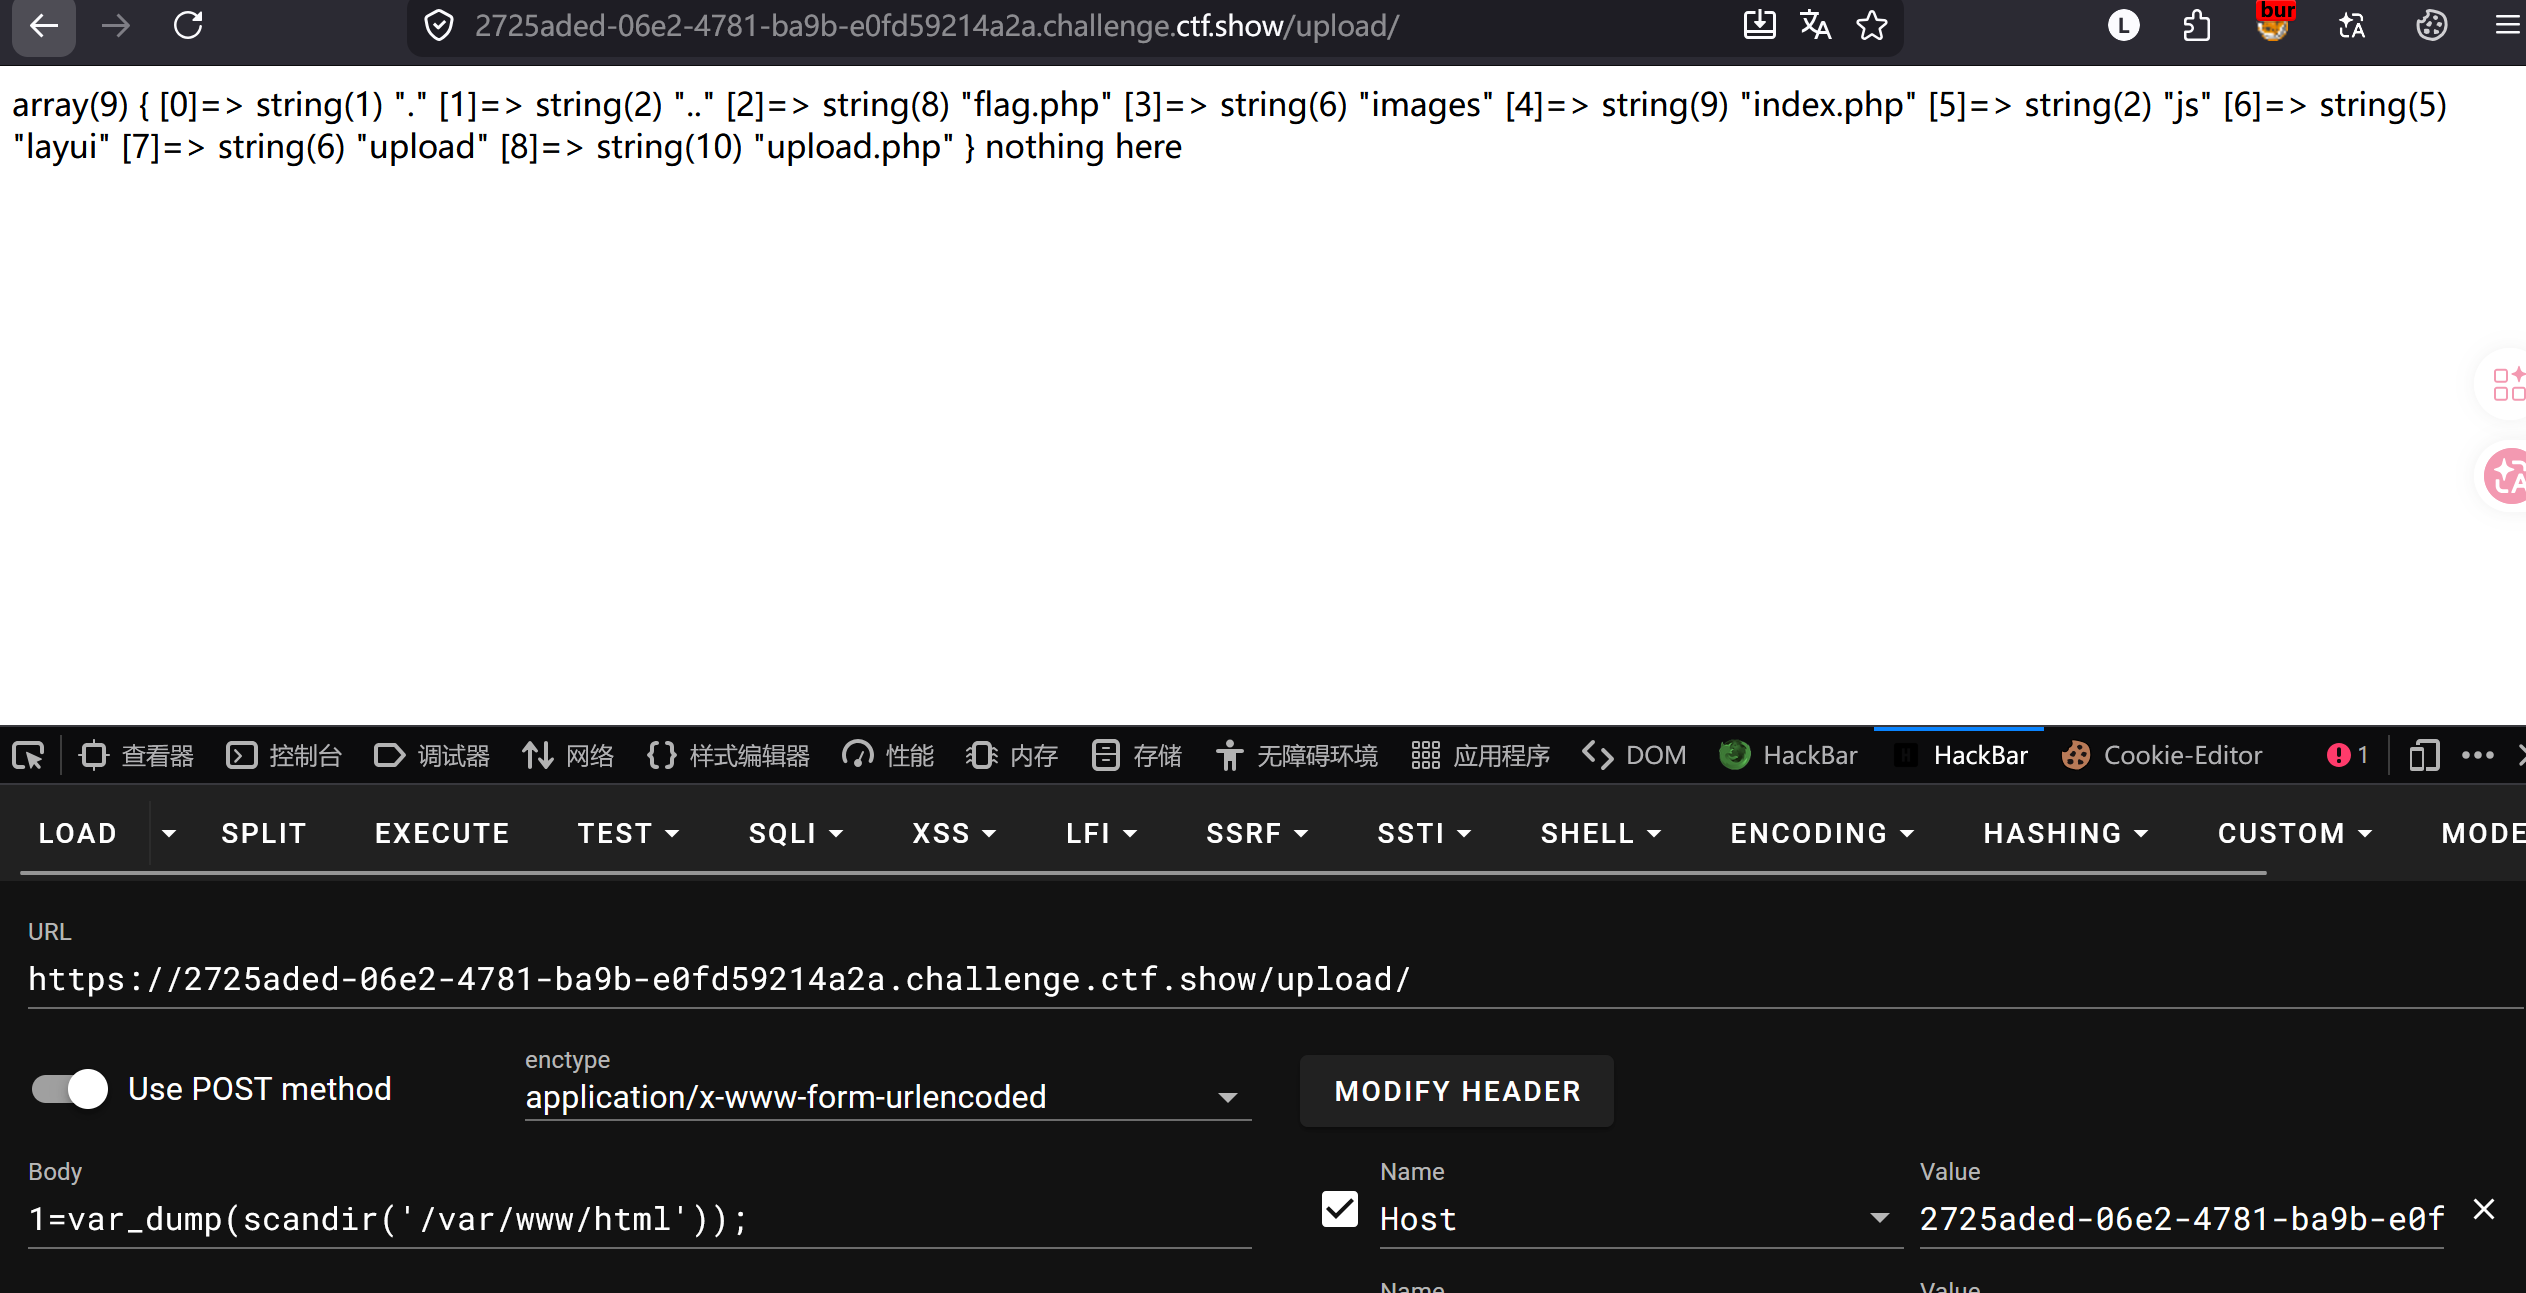Open devtools more options ellipsis
Screen dimensions: 2526x1293
[x=2477, y=755]
